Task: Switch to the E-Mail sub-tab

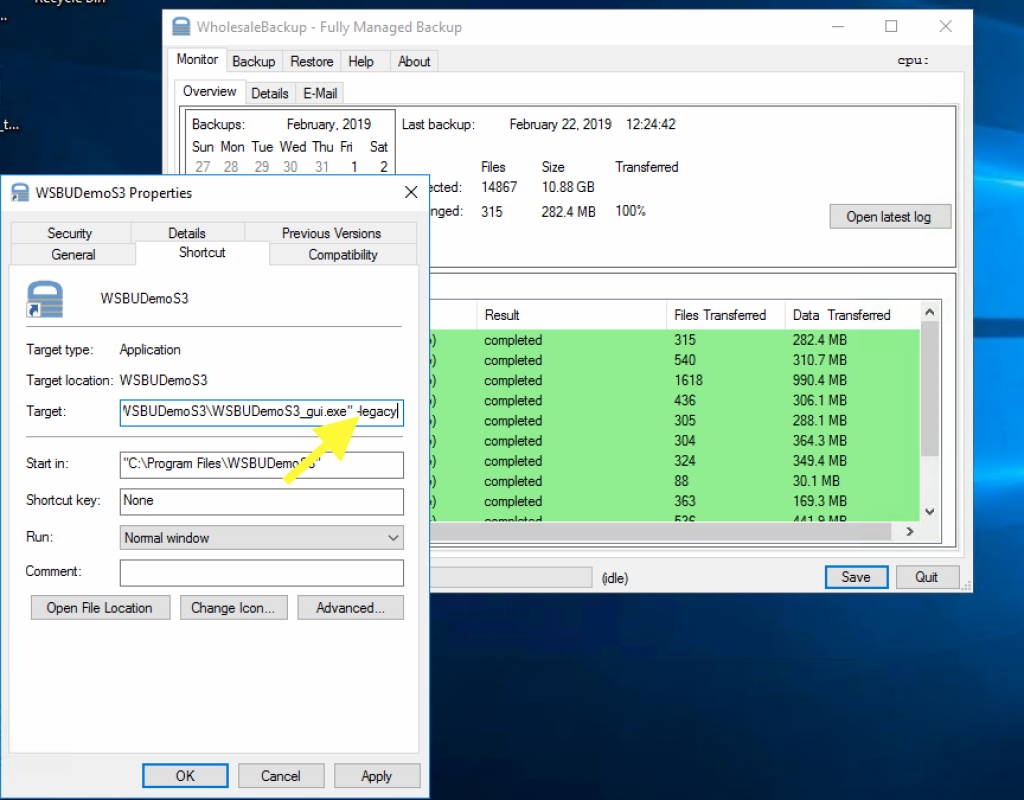Action: (320, 93)
